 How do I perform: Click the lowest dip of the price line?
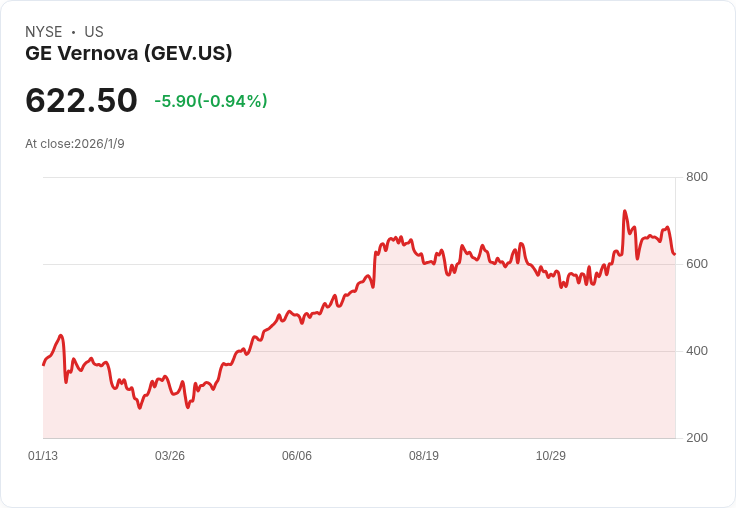[140, 408]
